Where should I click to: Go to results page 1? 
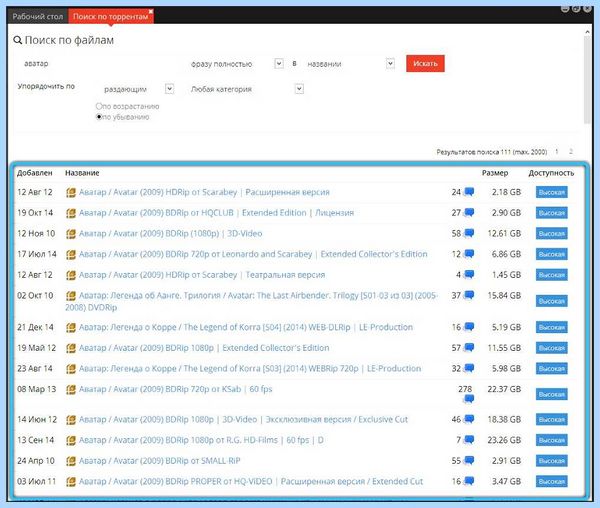click(x=557, y=151)
